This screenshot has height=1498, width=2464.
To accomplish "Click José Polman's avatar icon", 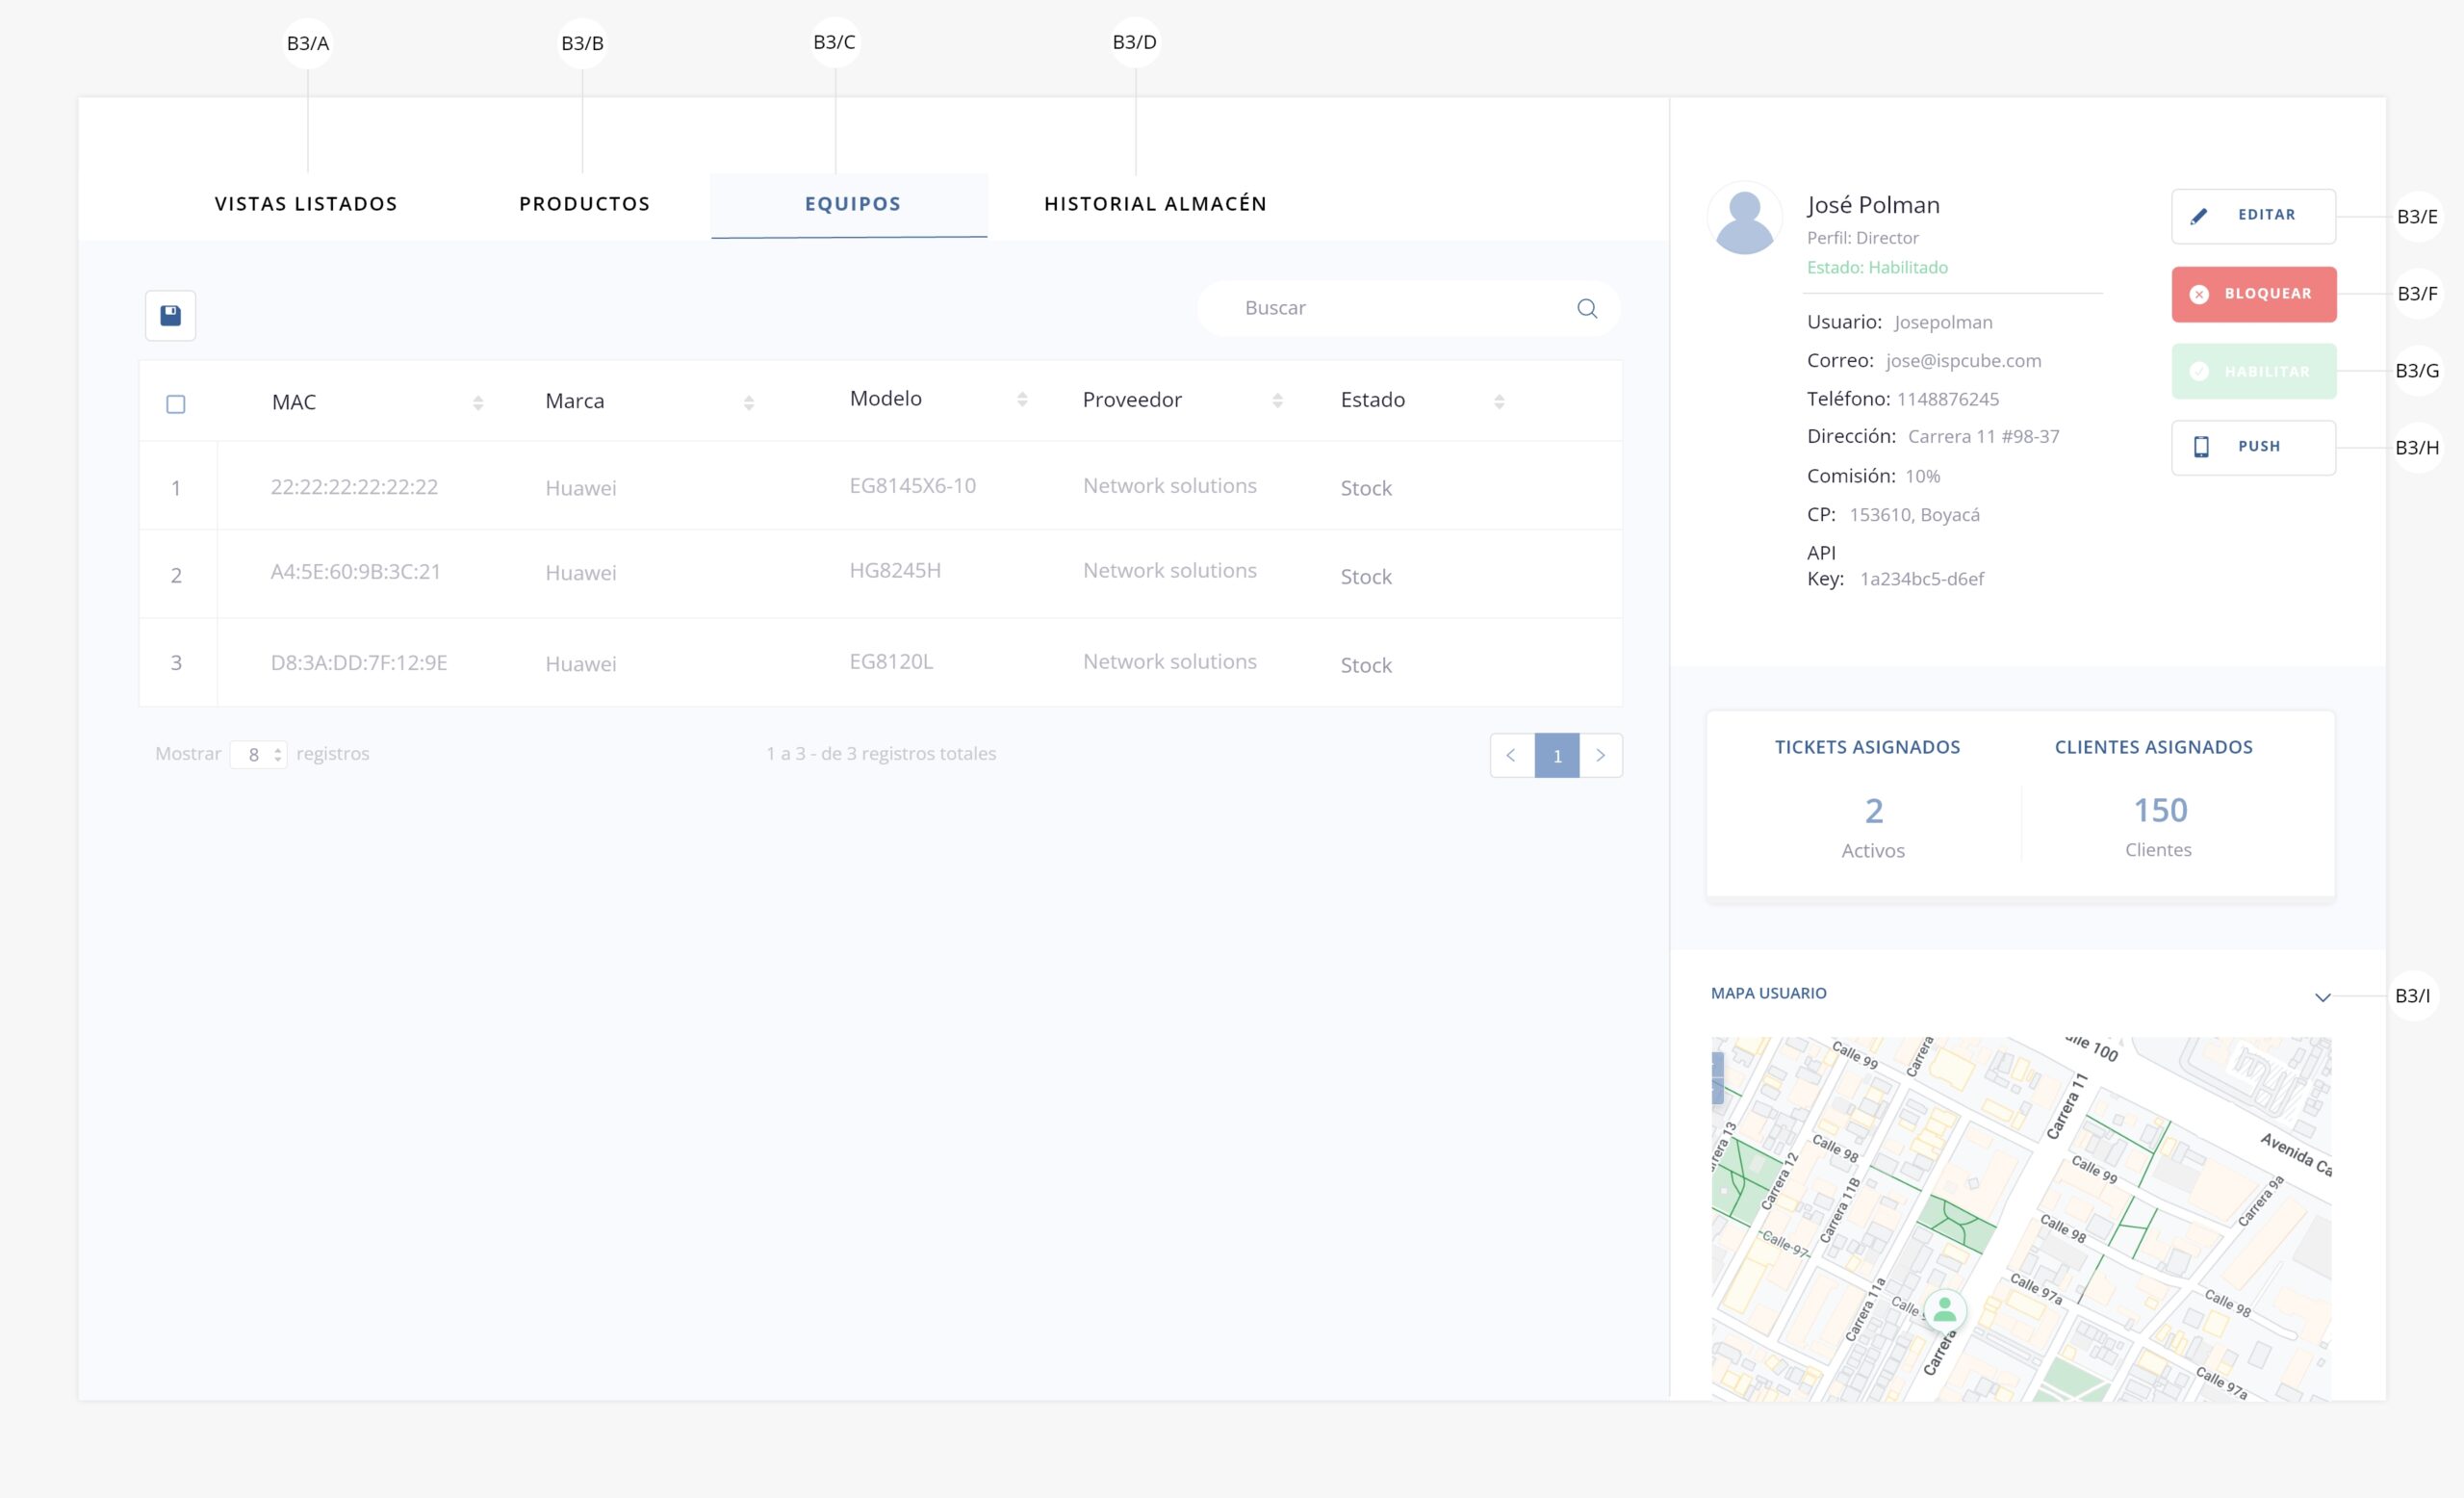I will pos(1744,219).
